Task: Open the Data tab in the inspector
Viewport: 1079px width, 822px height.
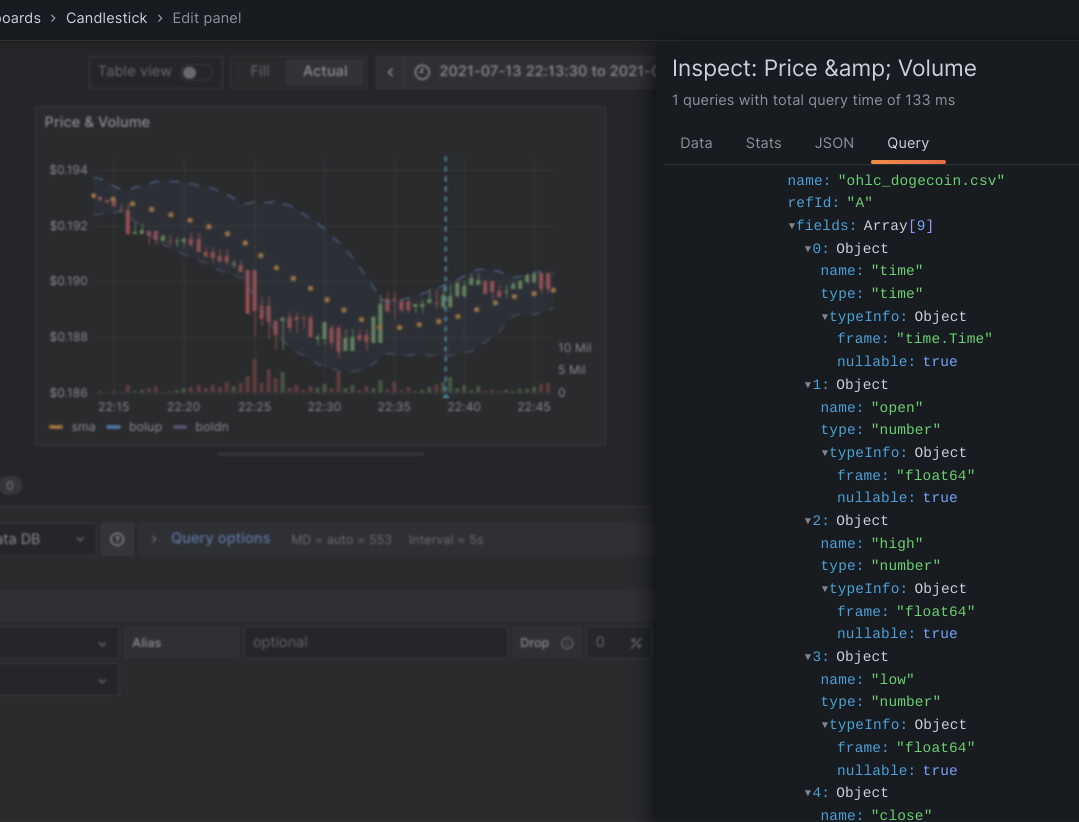Action: coord(696,143)
